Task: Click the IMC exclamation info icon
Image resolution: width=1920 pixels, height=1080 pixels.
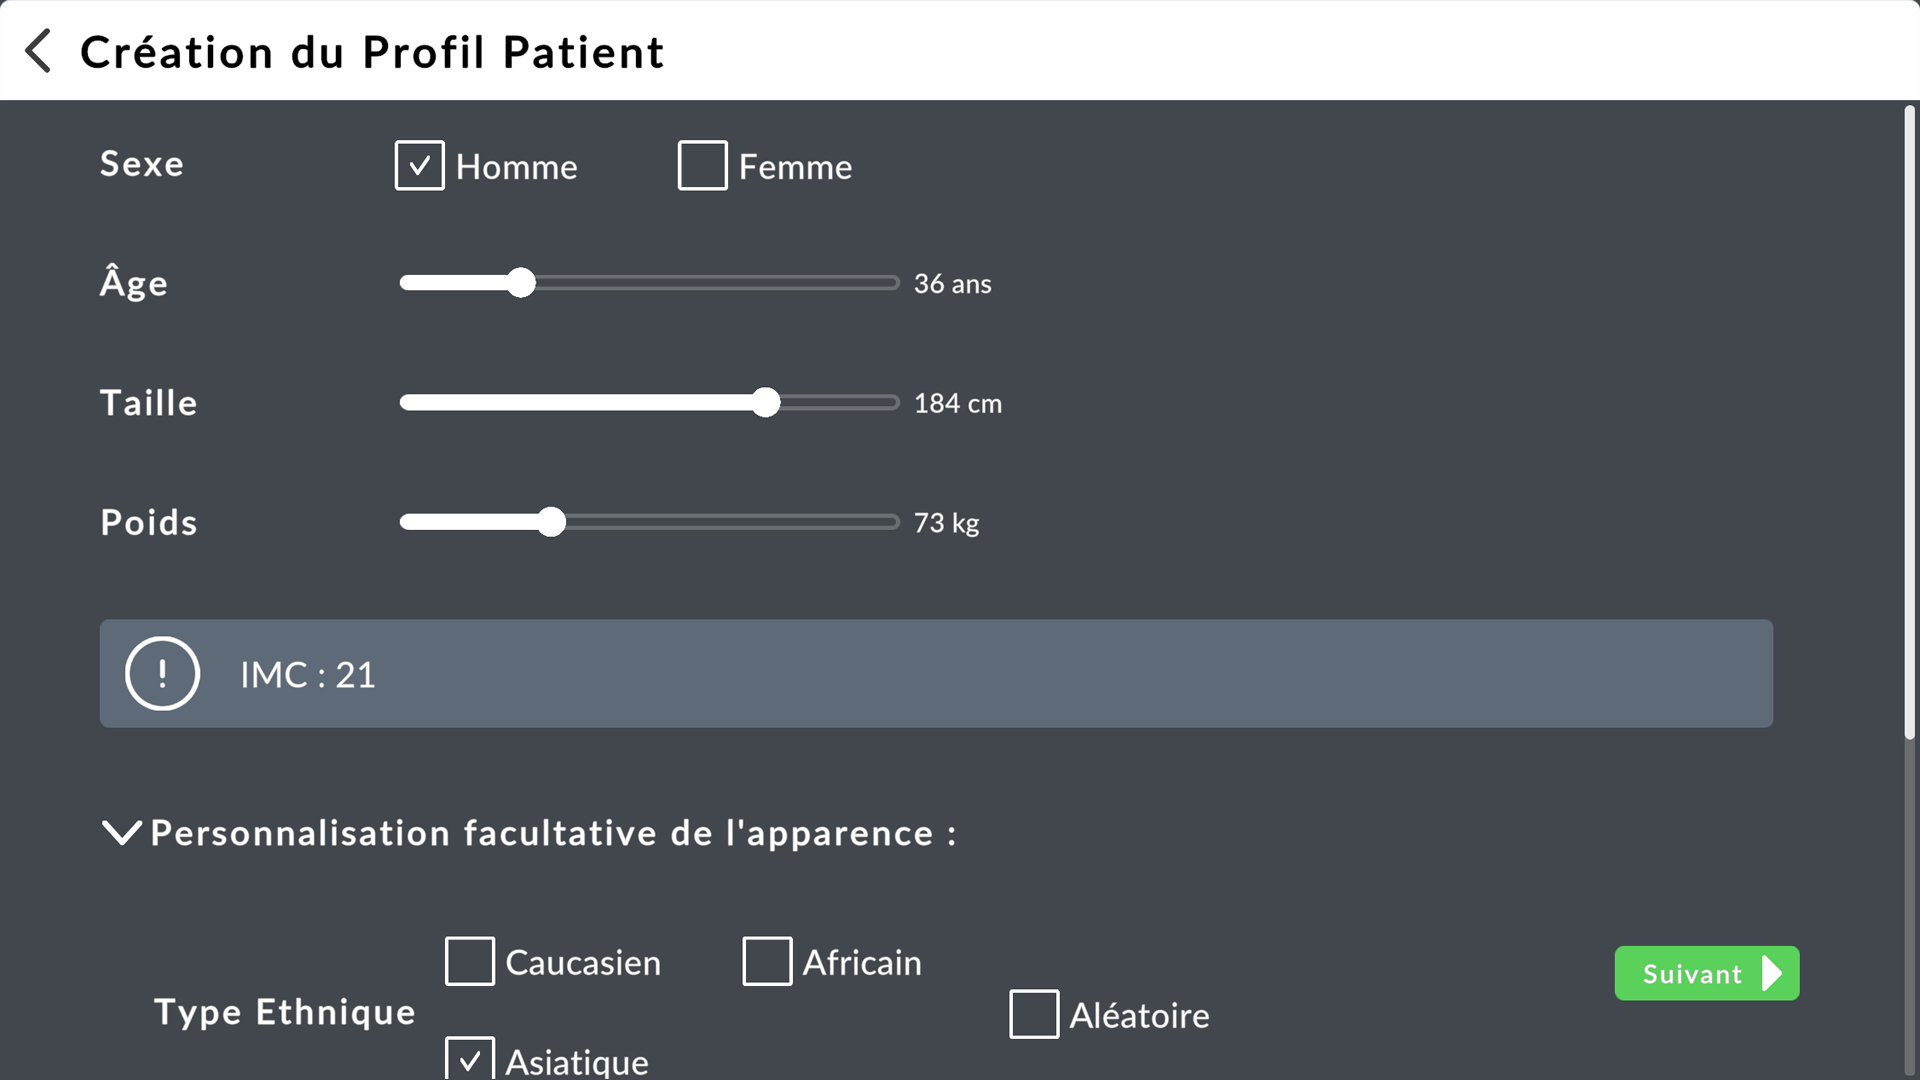Action: [x=162, y=673]
